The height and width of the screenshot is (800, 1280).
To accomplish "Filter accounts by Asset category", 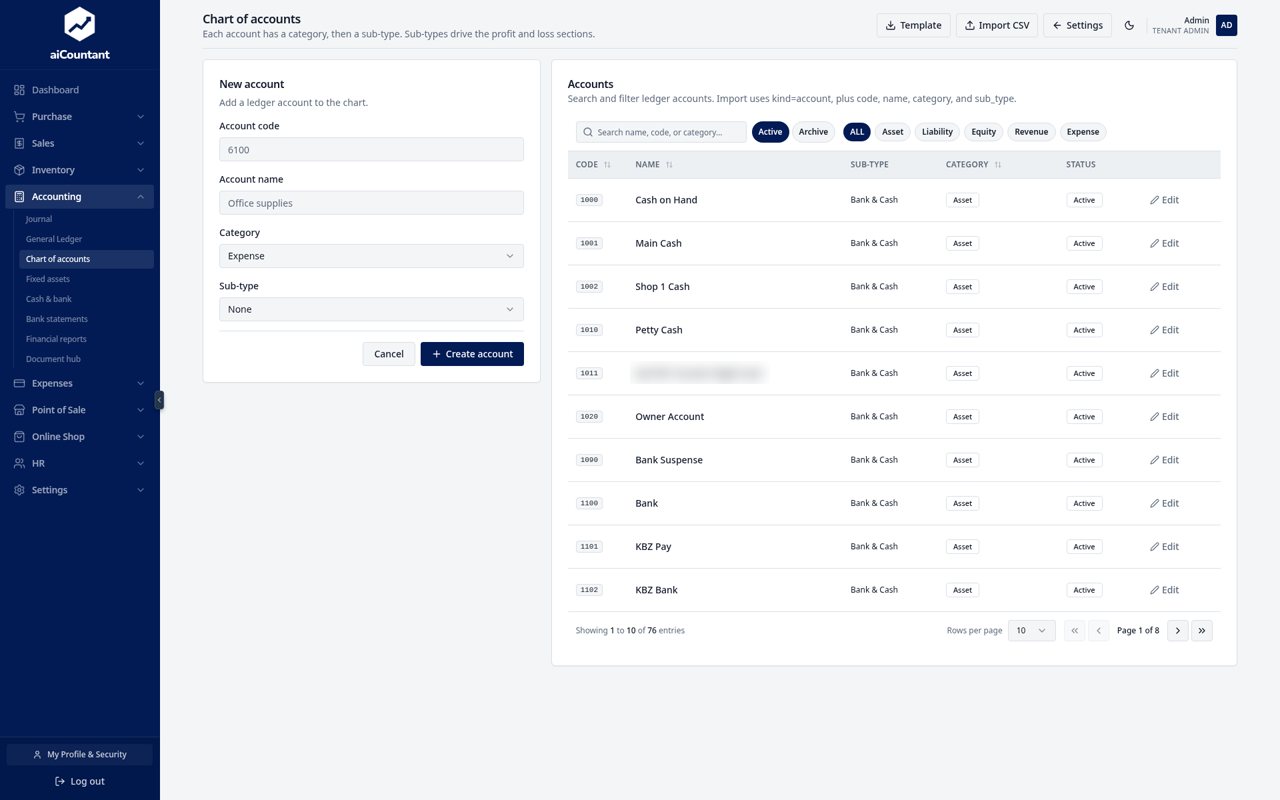I will click(x=892, y=132).
